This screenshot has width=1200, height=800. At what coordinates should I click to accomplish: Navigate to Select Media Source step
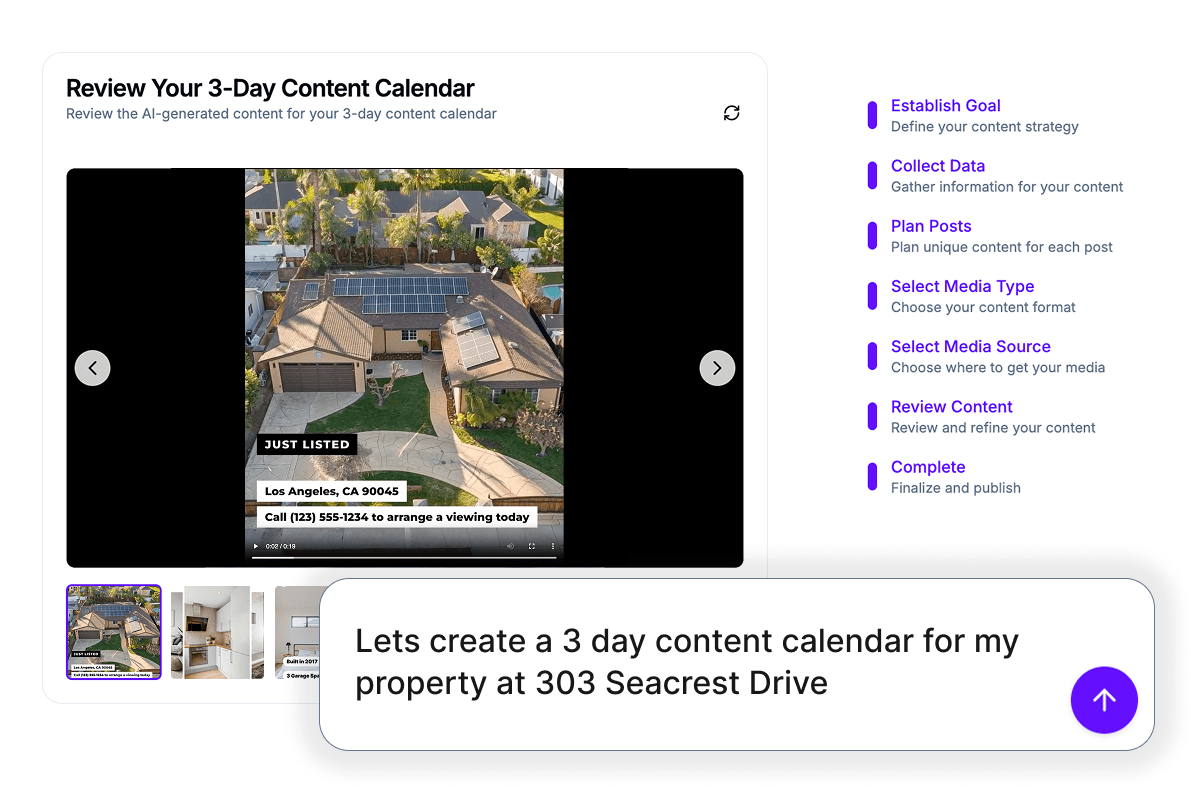(970, 346)
